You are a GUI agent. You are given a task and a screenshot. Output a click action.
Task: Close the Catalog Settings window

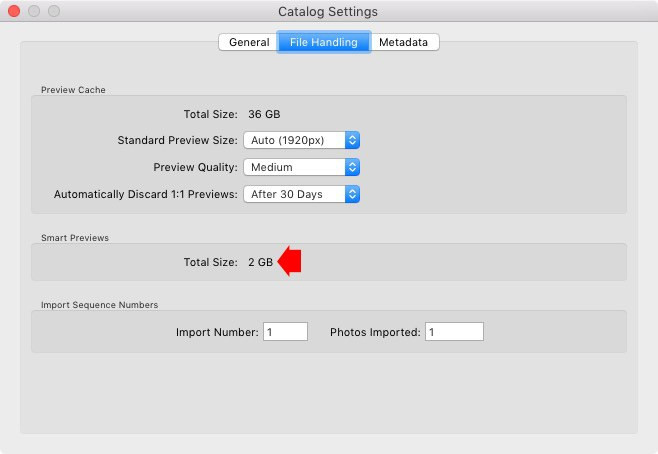click(14, 11)
